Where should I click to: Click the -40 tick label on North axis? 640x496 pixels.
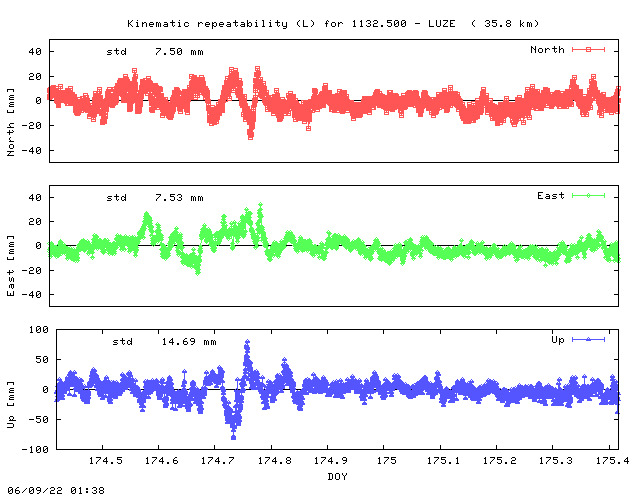31,151
